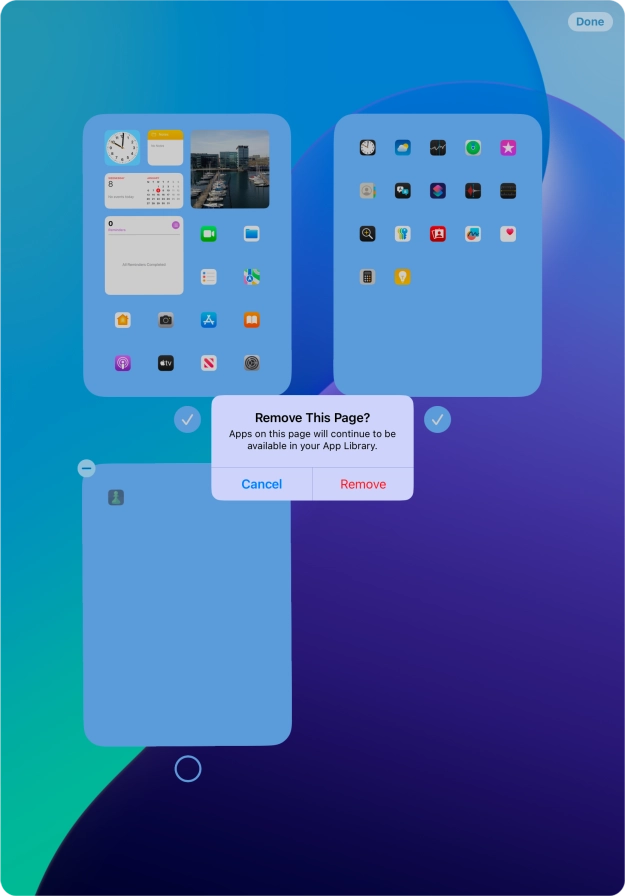
Task: Tap the marina photo widget
Action: point(230,169)
